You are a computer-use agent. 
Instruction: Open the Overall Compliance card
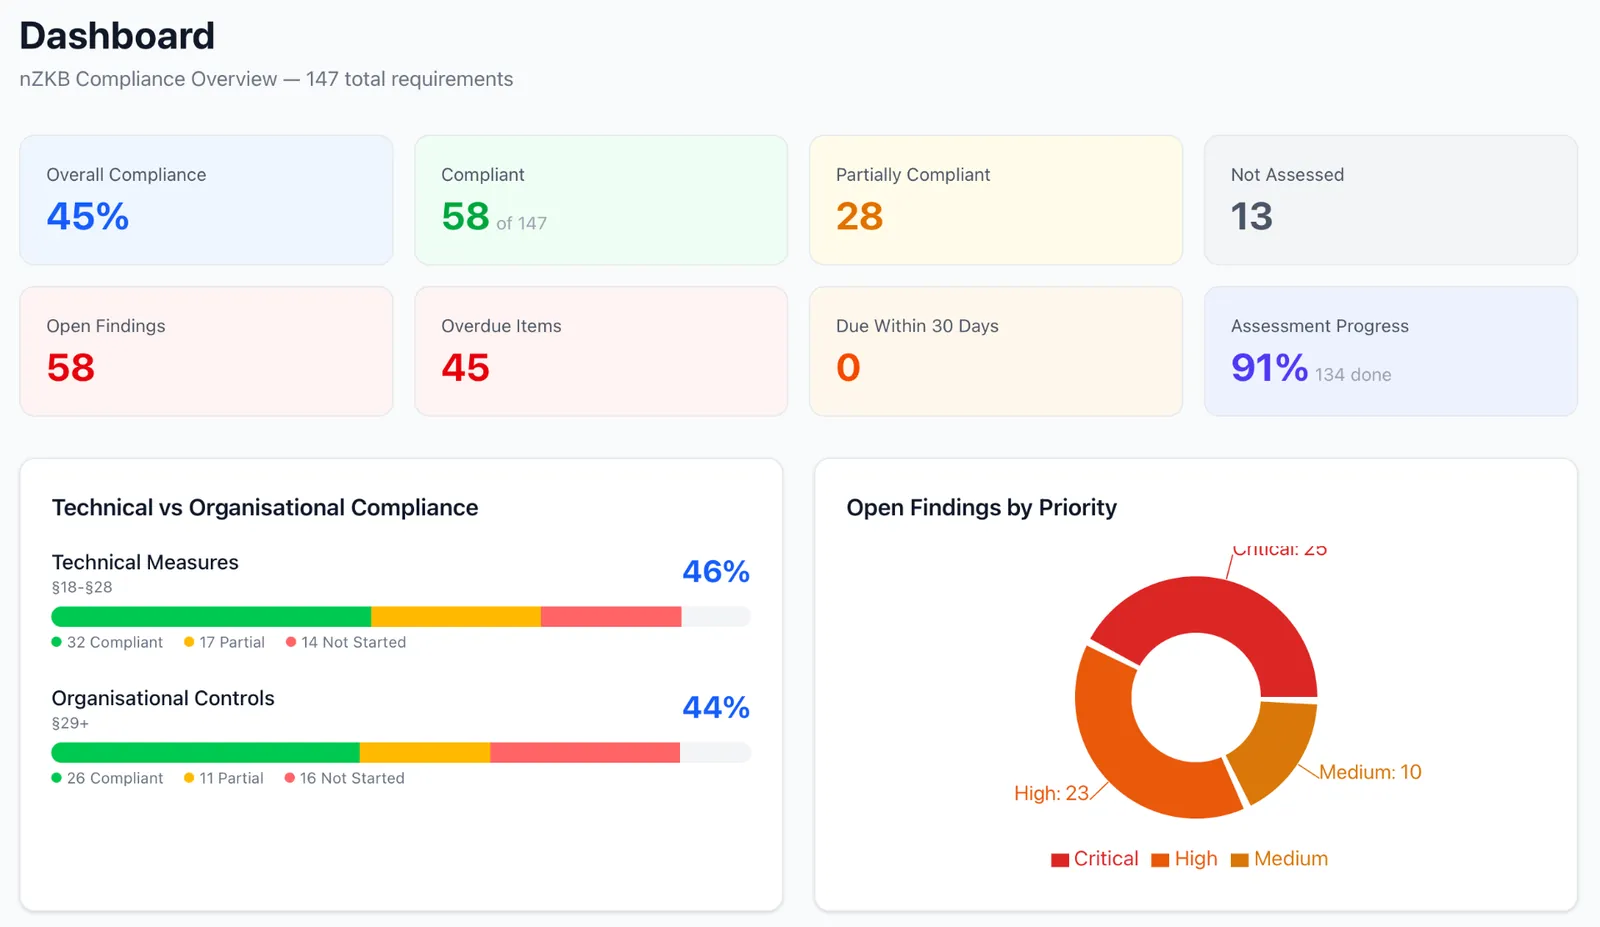[206, 200]
